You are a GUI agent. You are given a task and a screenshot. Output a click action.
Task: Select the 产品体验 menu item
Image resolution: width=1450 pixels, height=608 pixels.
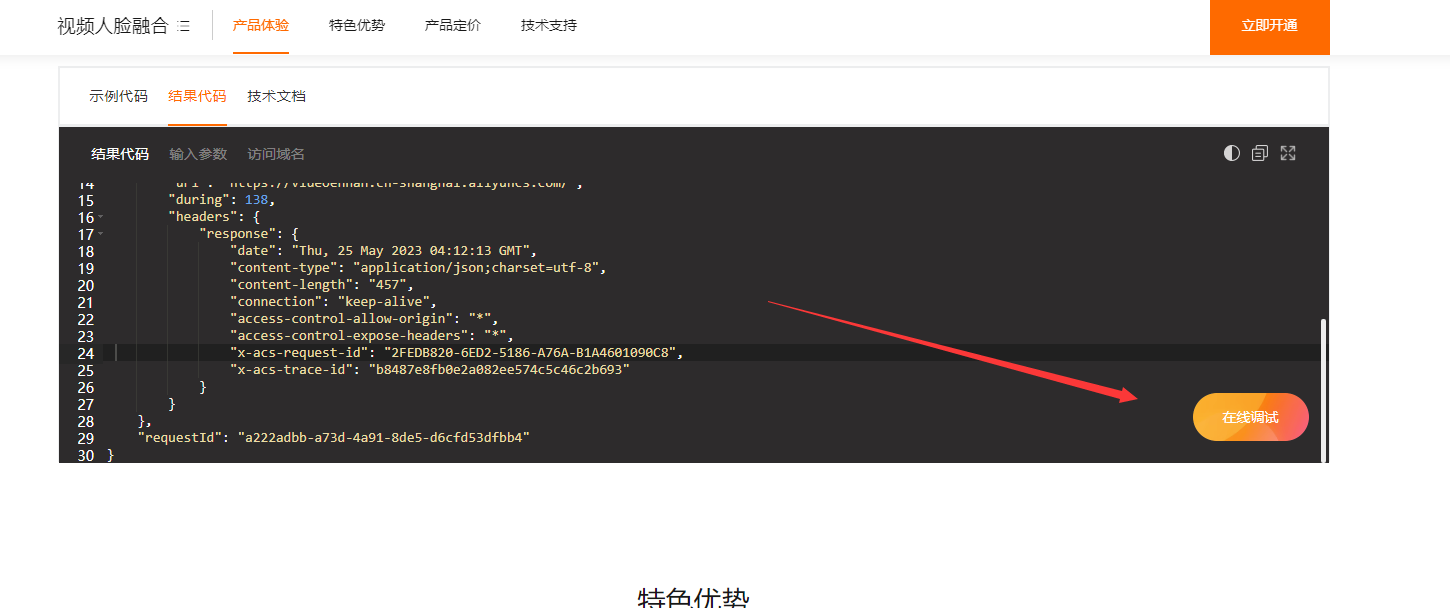pyautogui.click(x=261, y=25)
